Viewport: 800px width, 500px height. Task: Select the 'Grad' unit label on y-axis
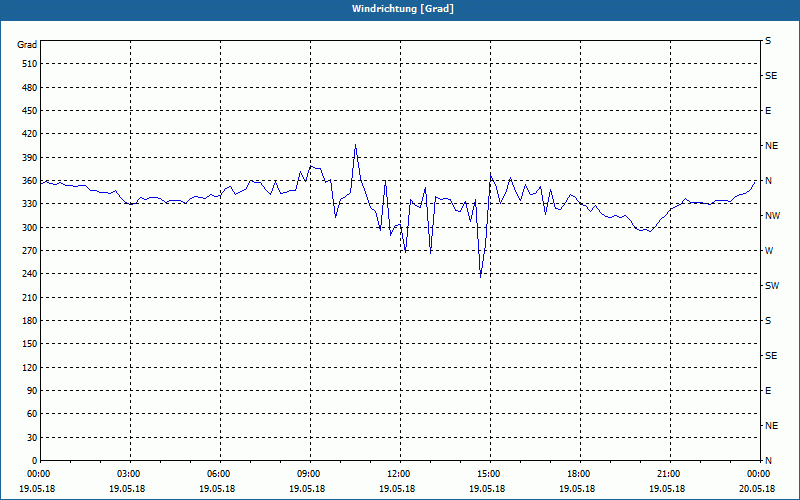[x=27, y=45]
